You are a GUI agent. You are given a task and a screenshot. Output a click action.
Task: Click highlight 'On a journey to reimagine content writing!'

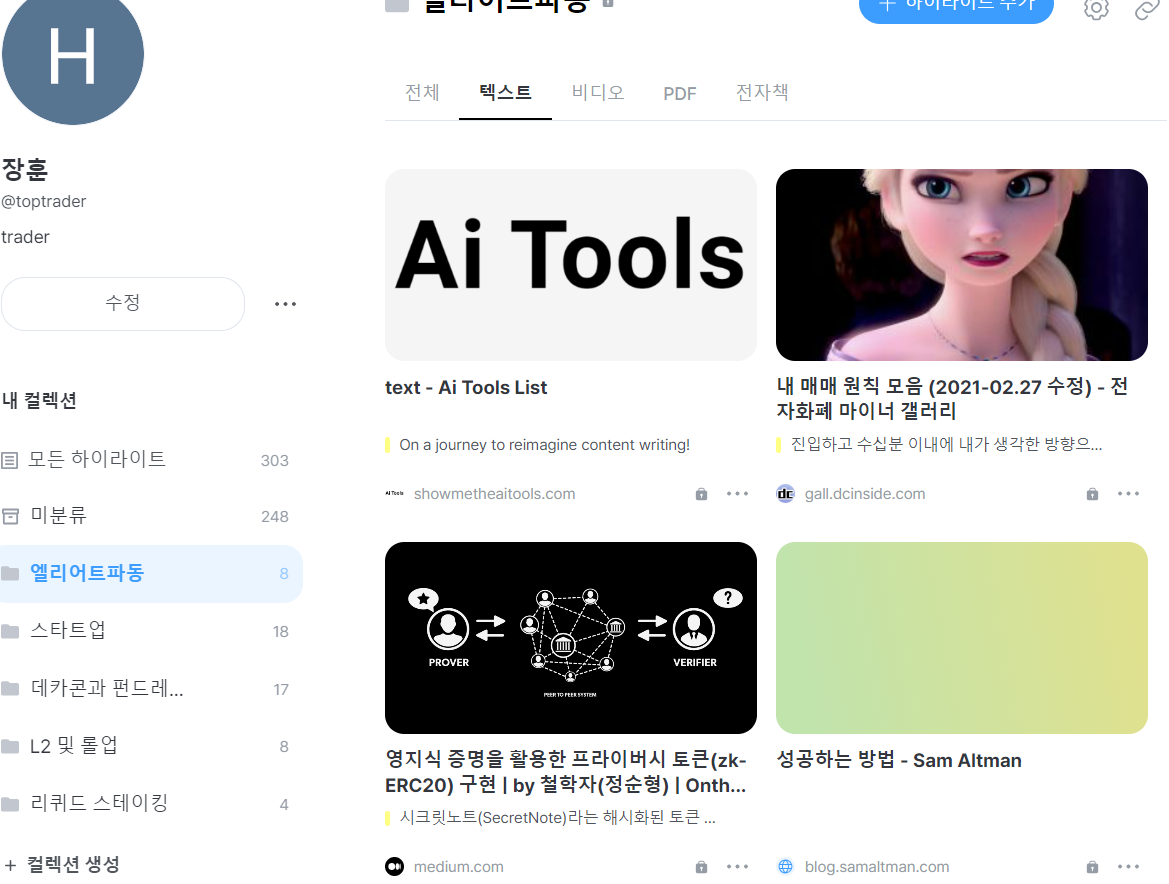(x=544, y=445)
